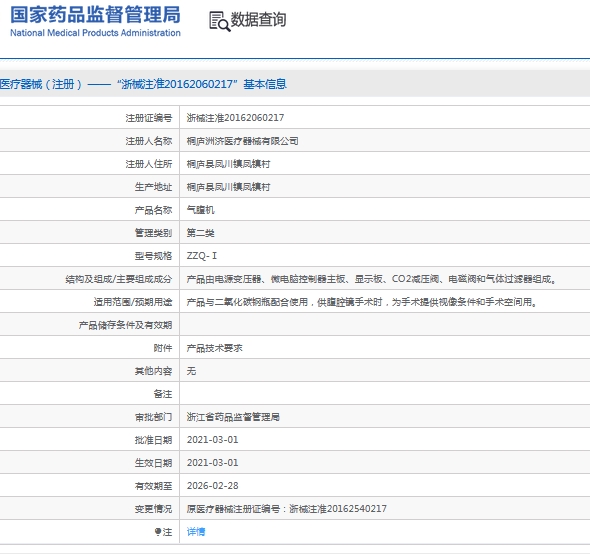Click the 结构及组成/主要组成成分 label
This screenshot has height=554, width=590.
[x=119, y=279]
